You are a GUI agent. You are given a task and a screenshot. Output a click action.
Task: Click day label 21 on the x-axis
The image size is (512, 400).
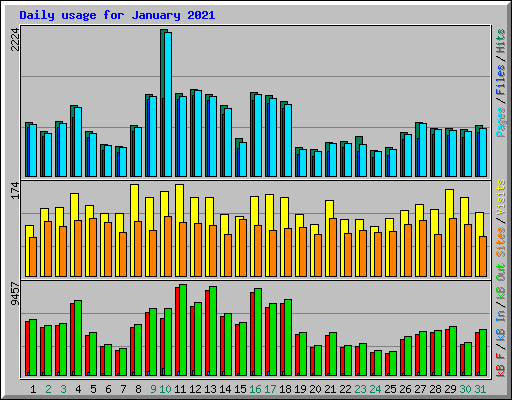[x=330, y=389]
